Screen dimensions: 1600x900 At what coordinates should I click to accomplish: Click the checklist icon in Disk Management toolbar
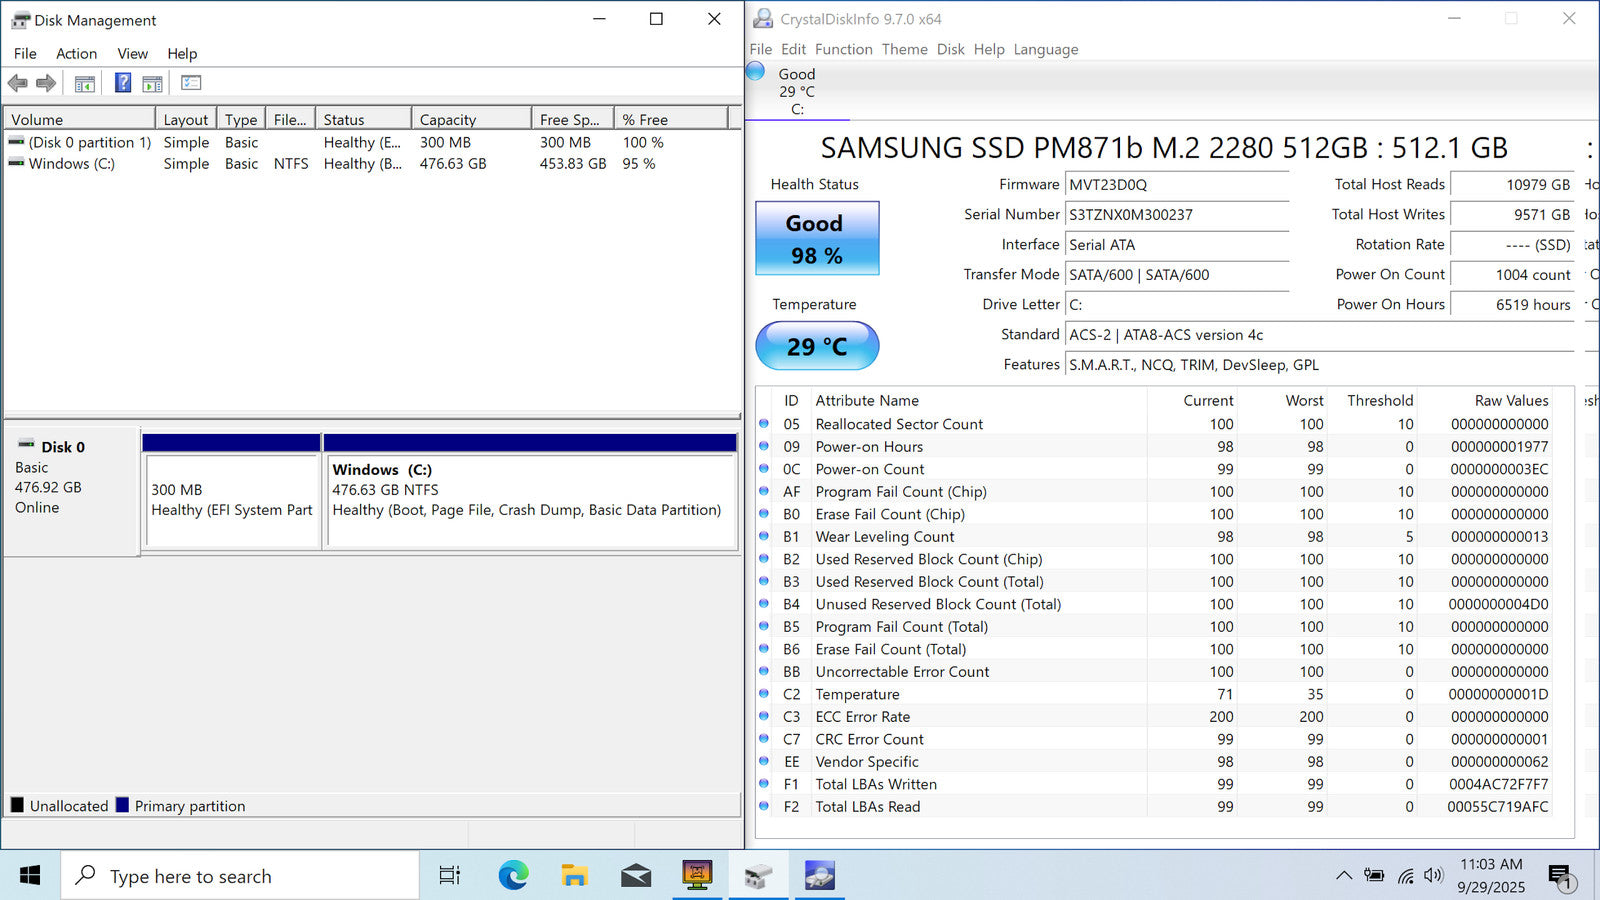[x=191, y=83]
